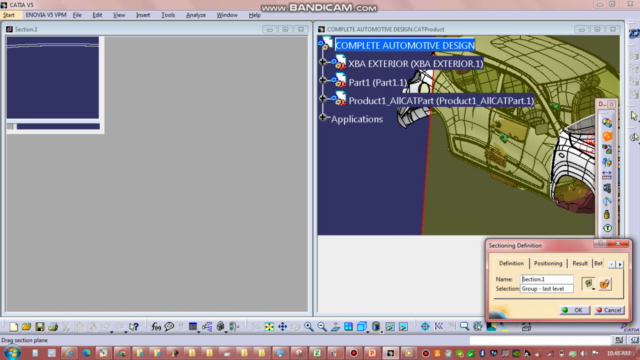Open the Isometric View dropdown arrow
The image size is (640, 360).
point(367,332)
